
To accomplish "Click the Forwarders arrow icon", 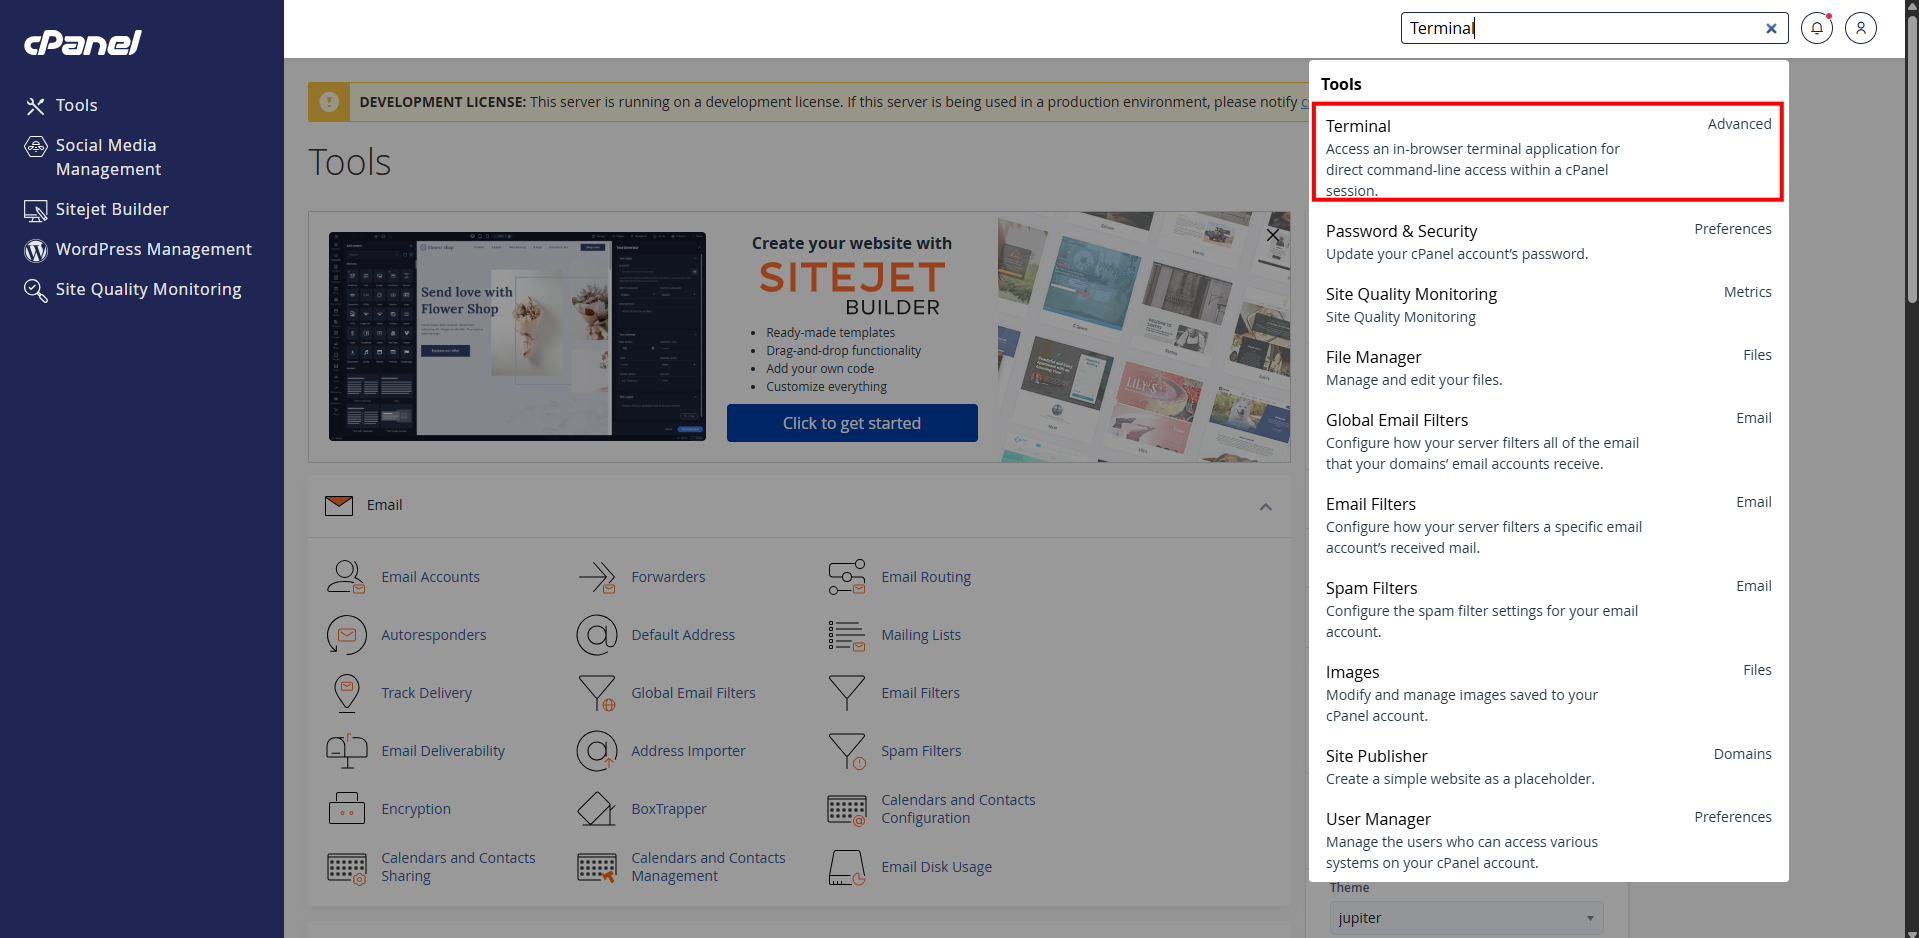I will click(596, 577).
